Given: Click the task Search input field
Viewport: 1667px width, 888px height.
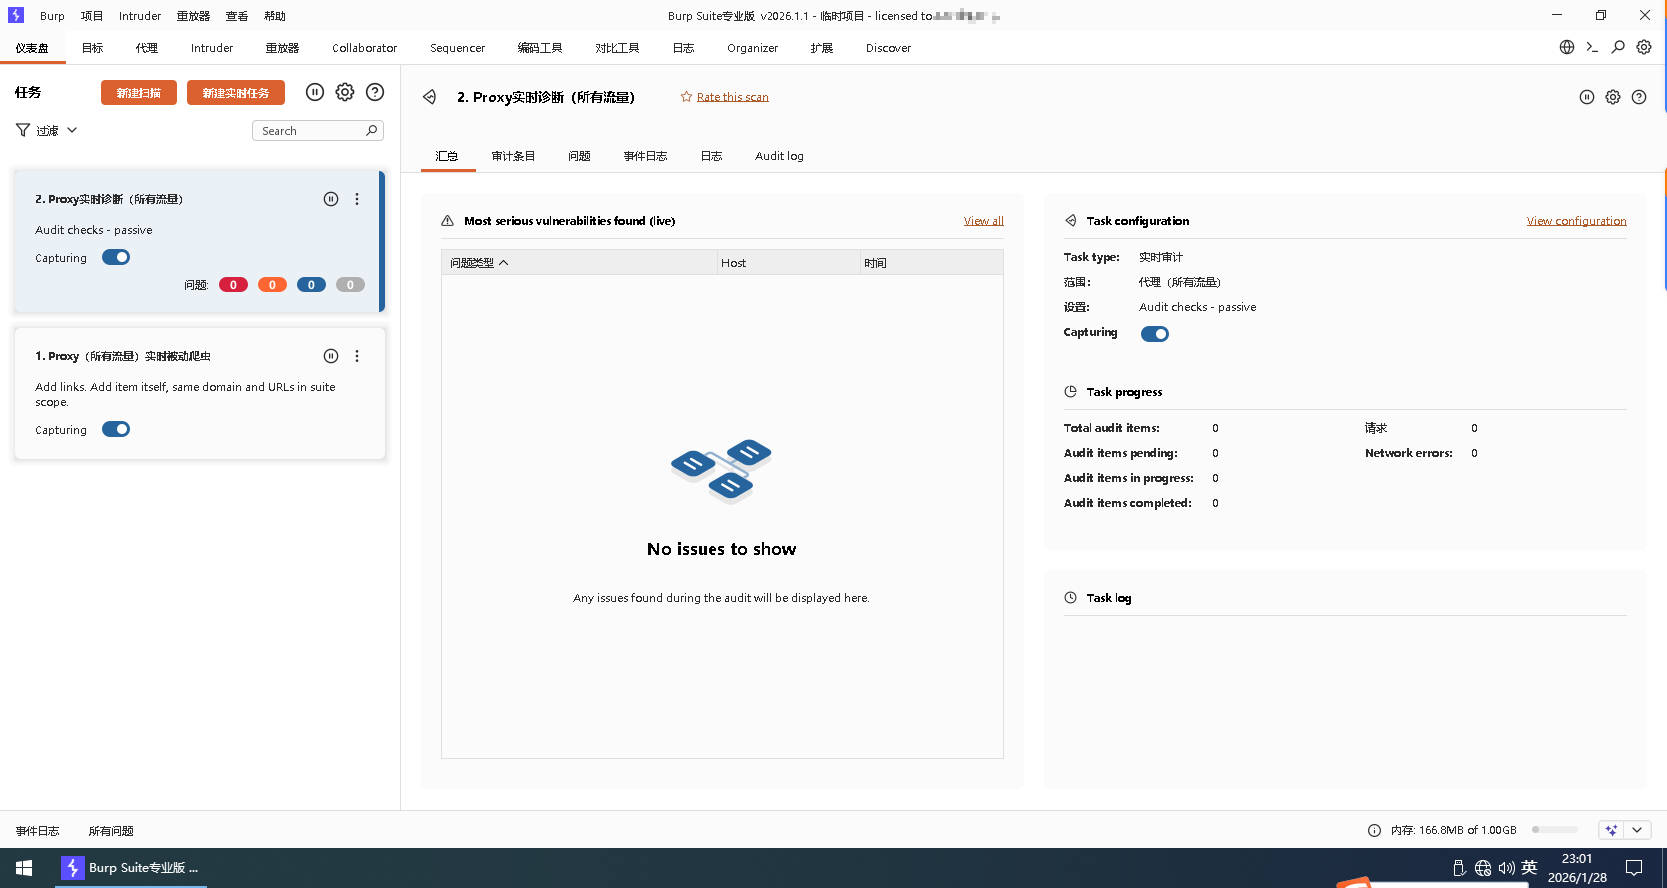Looking at the screenshot, I should [310, 131].
